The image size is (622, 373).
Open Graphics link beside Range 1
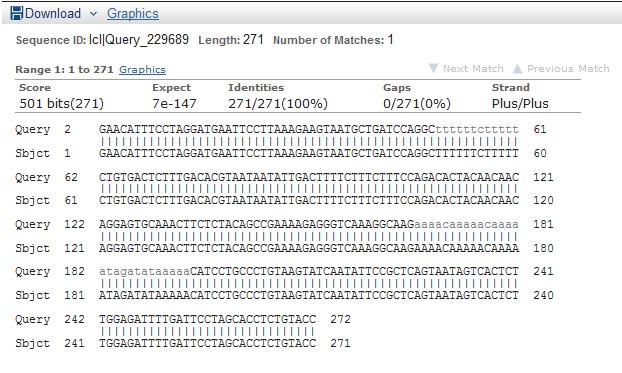coord(142,69)
